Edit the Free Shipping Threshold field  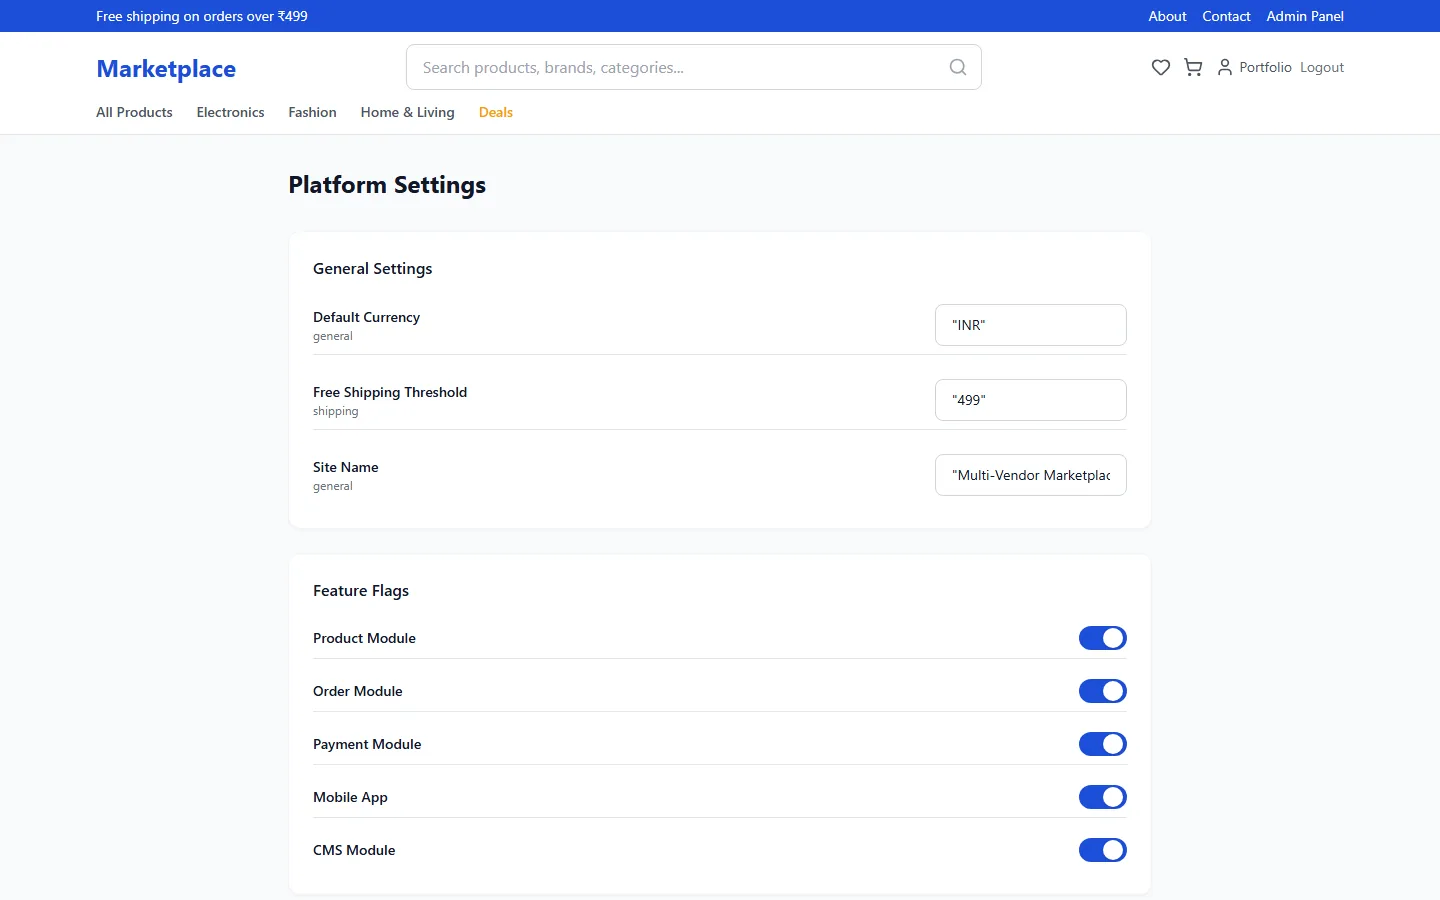coord(1030,400)
